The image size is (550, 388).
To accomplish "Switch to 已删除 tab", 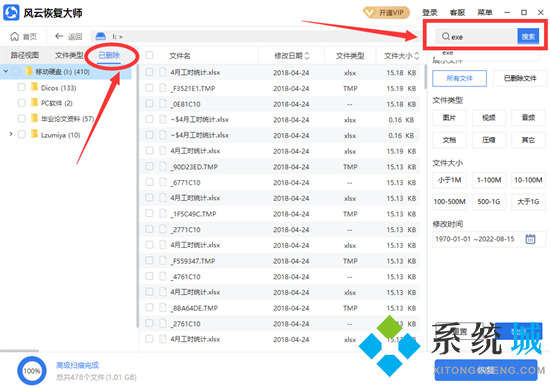I will tap(109, 55).
